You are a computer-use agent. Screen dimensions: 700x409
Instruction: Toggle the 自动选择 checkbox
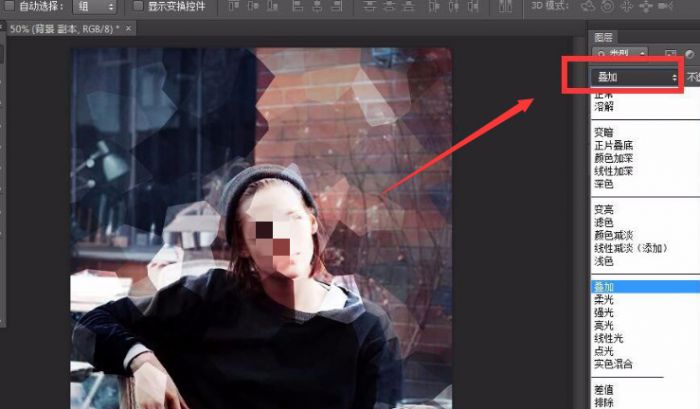coord(7,6)
